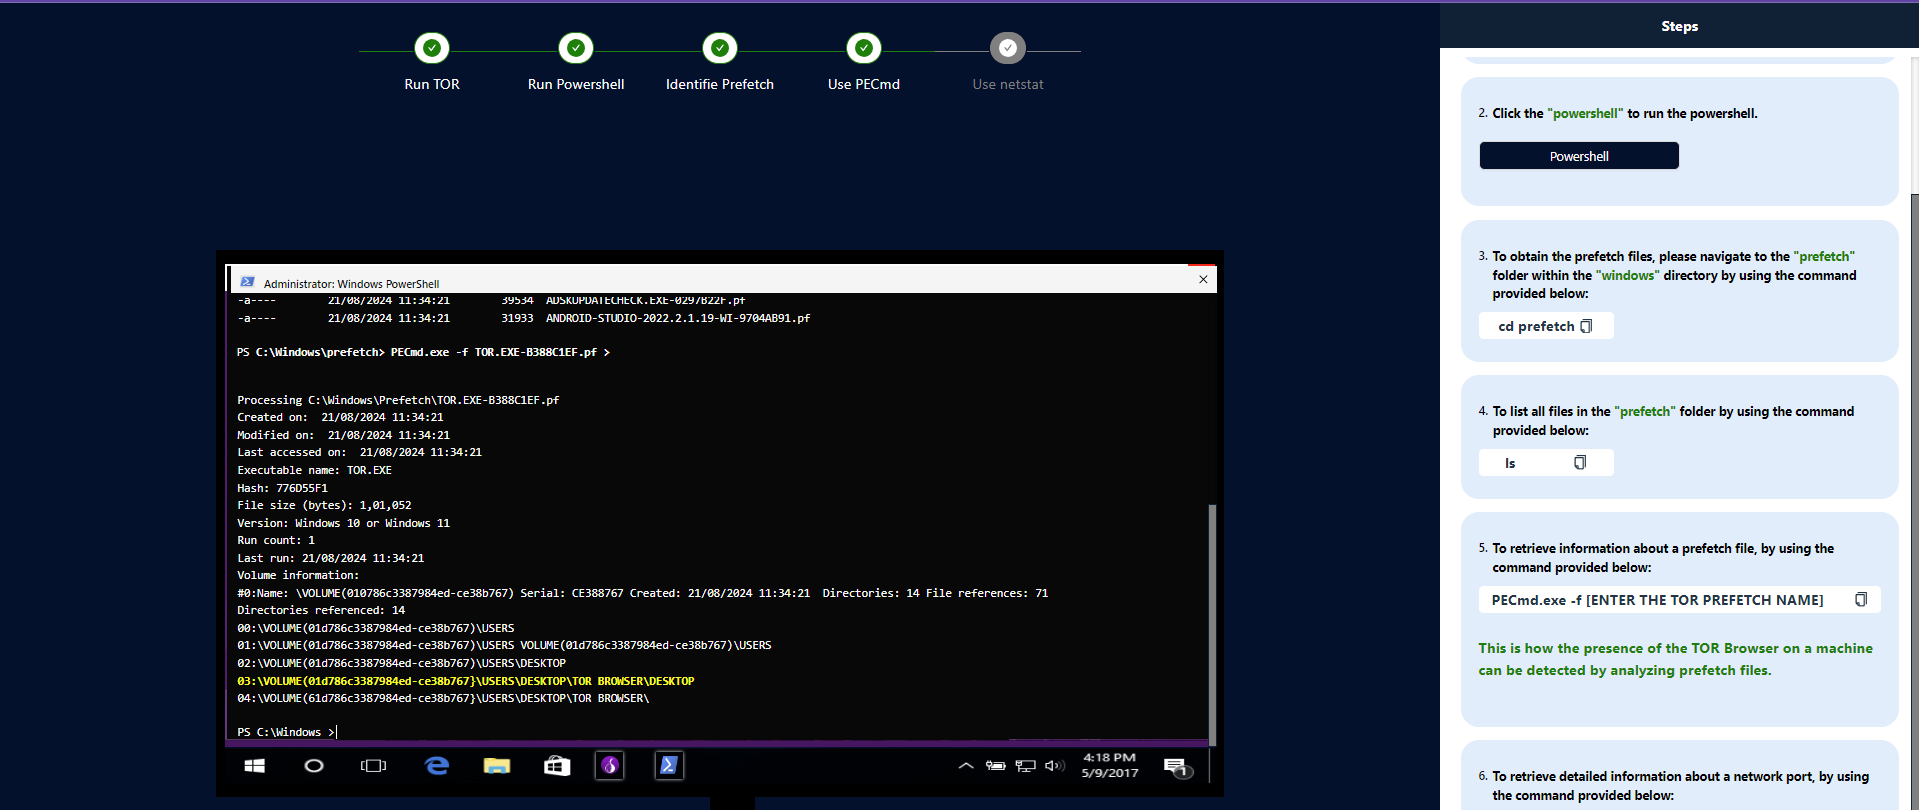The image size is (1919, 810).
Task: Copy the "ls" command
Action: click(1580, 463)
